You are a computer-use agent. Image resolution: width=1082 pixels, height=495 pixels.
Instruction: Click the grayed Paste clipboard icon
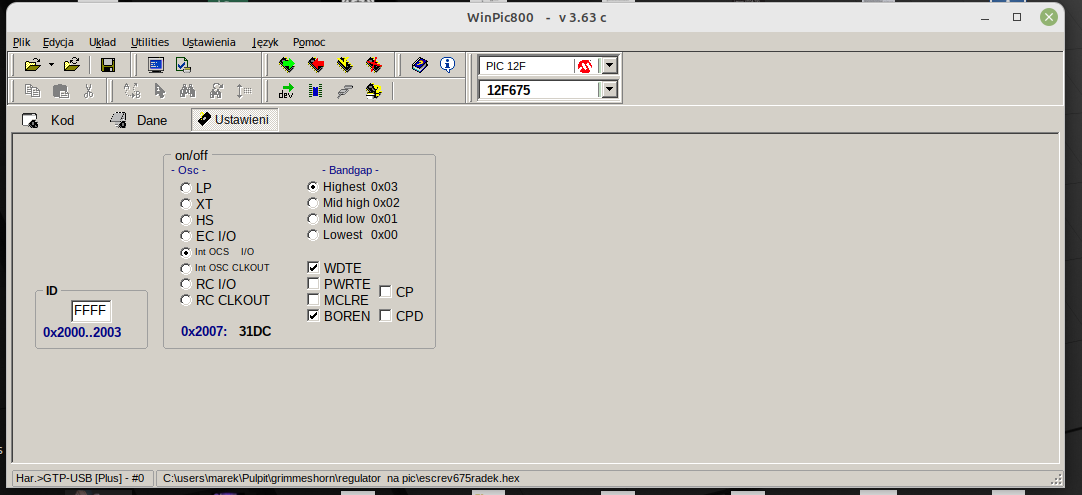pos(61,90)
